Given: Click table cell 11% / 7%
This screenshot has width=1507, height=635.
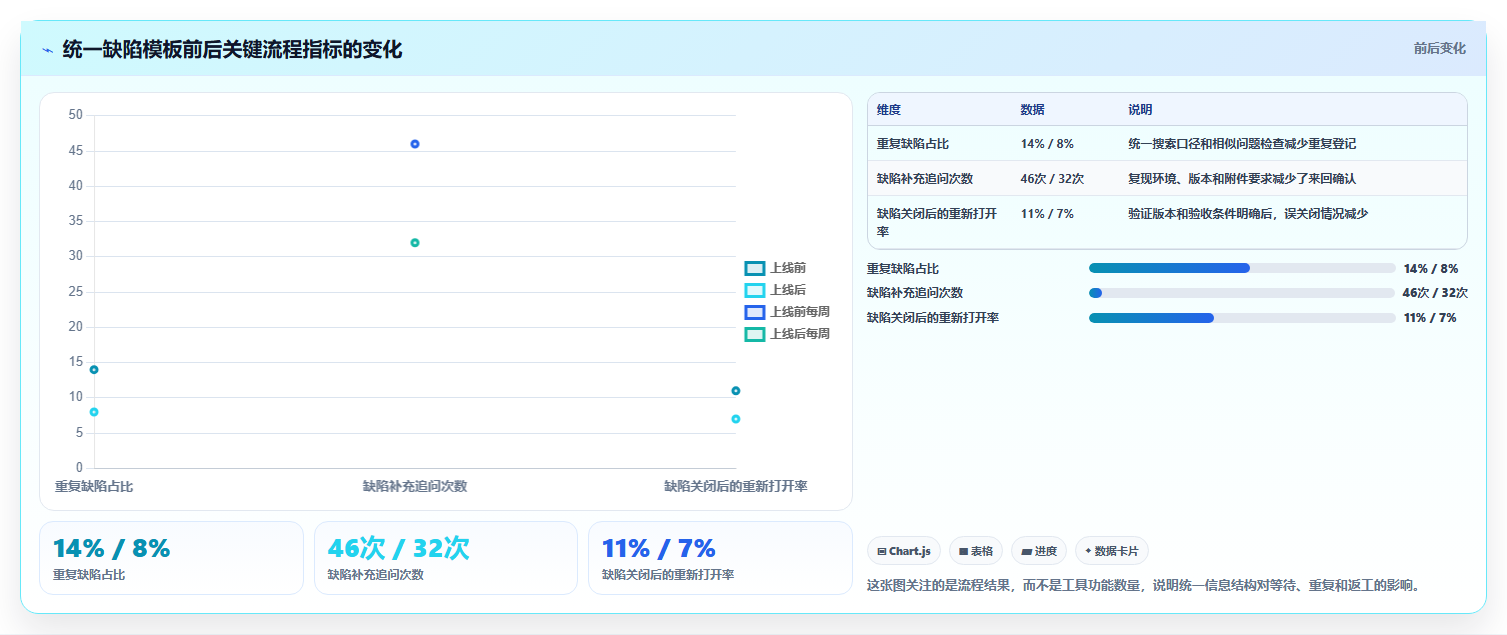Looking at the screenshot, I should coord(1047,213).
